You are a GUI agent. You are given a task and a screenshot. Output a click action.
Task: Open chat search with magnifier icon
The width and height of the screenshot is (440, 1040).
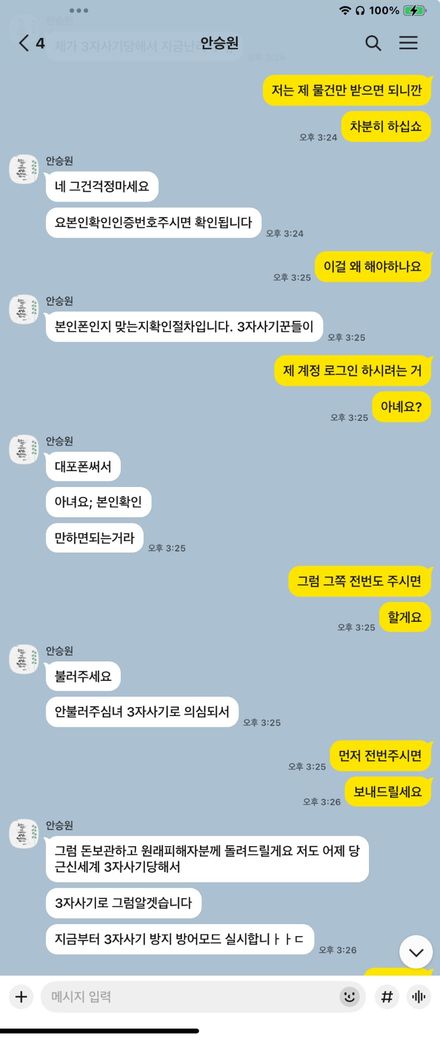[373, 44]
